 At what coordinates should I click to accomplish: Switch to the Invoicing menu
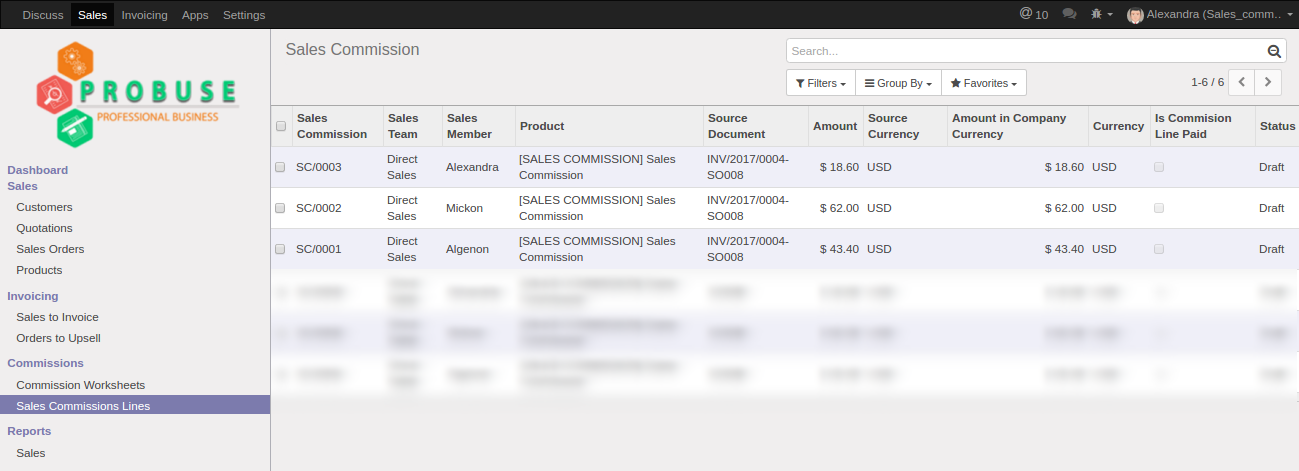click(x=145, y=15)
